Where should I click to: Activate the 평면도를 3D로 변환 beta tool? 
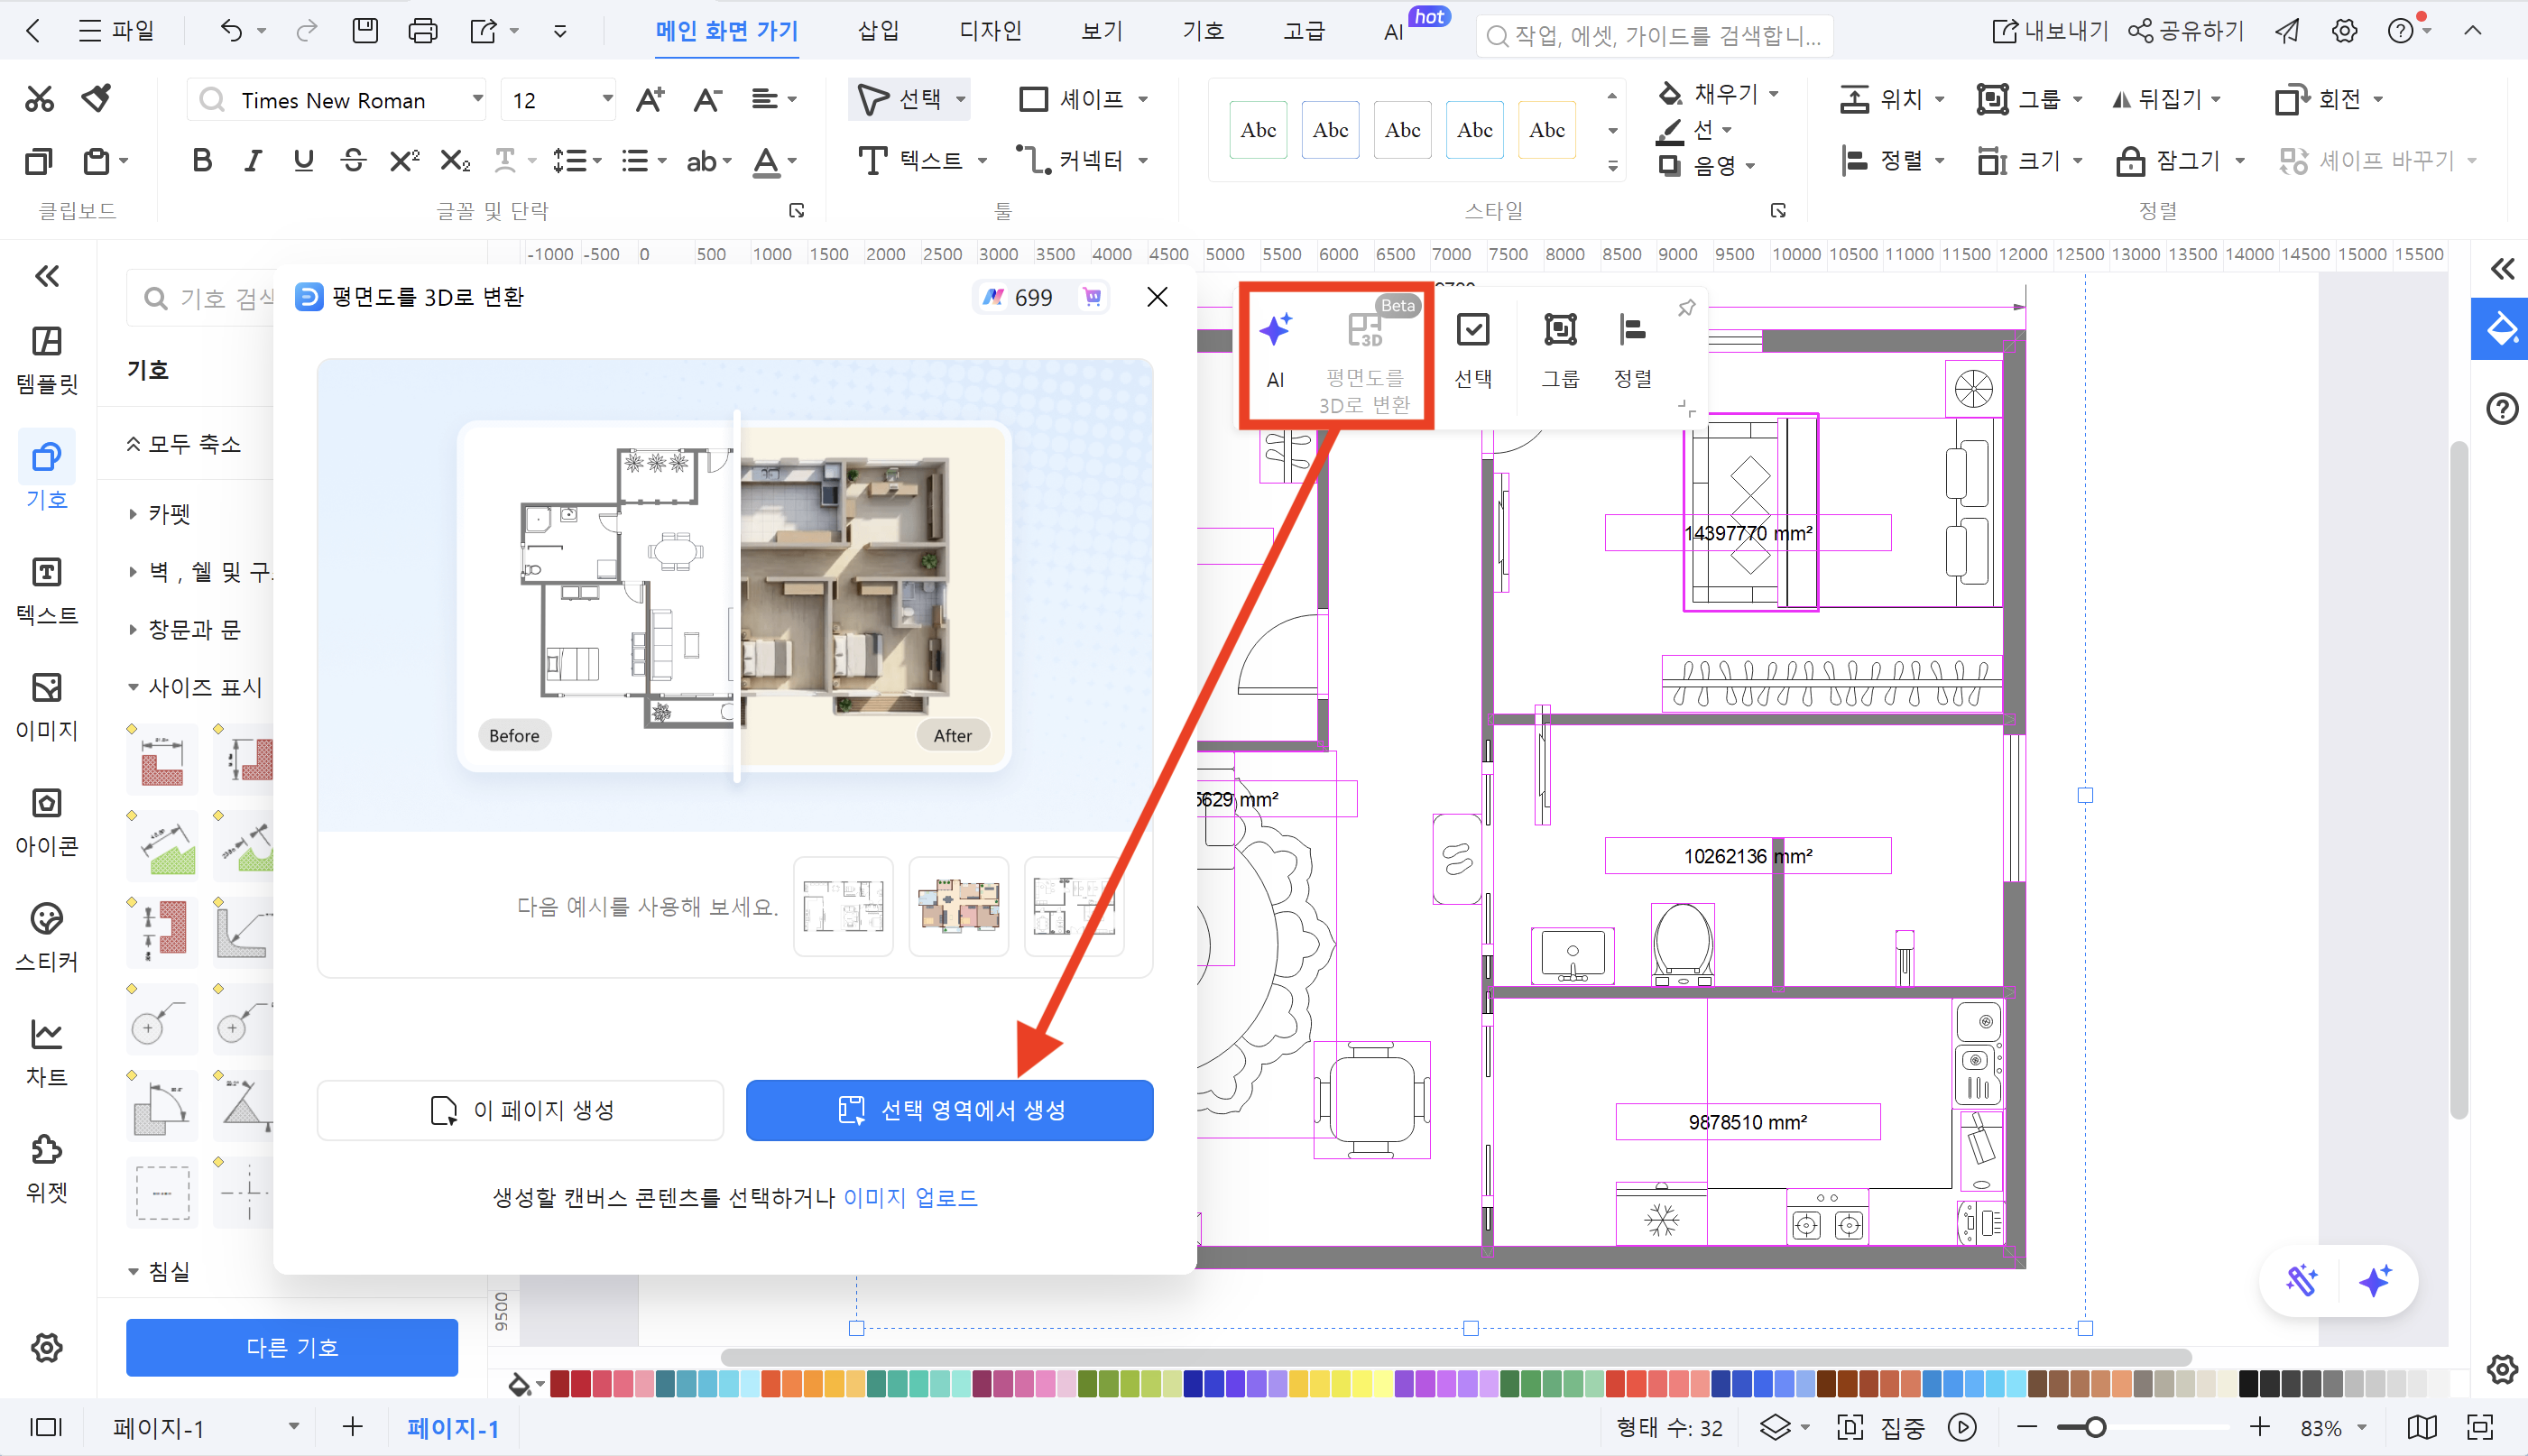1366,355
